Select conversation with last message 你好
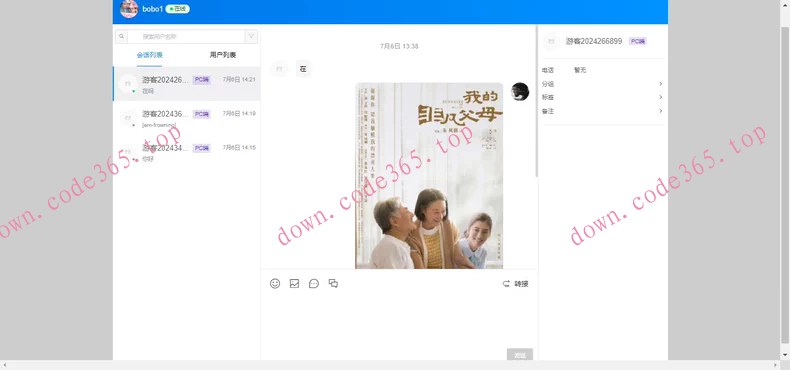The image size is (790, 370). [x=186, y=152]
